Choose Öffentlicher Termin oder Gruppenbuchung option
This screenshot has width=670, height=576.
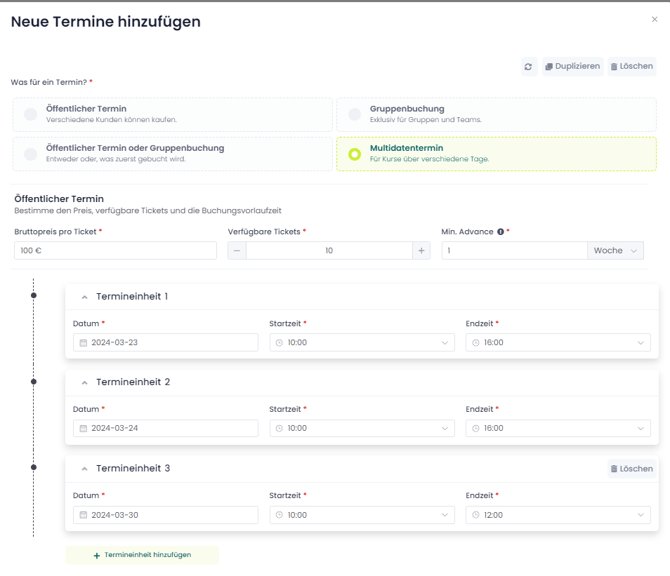31,154
